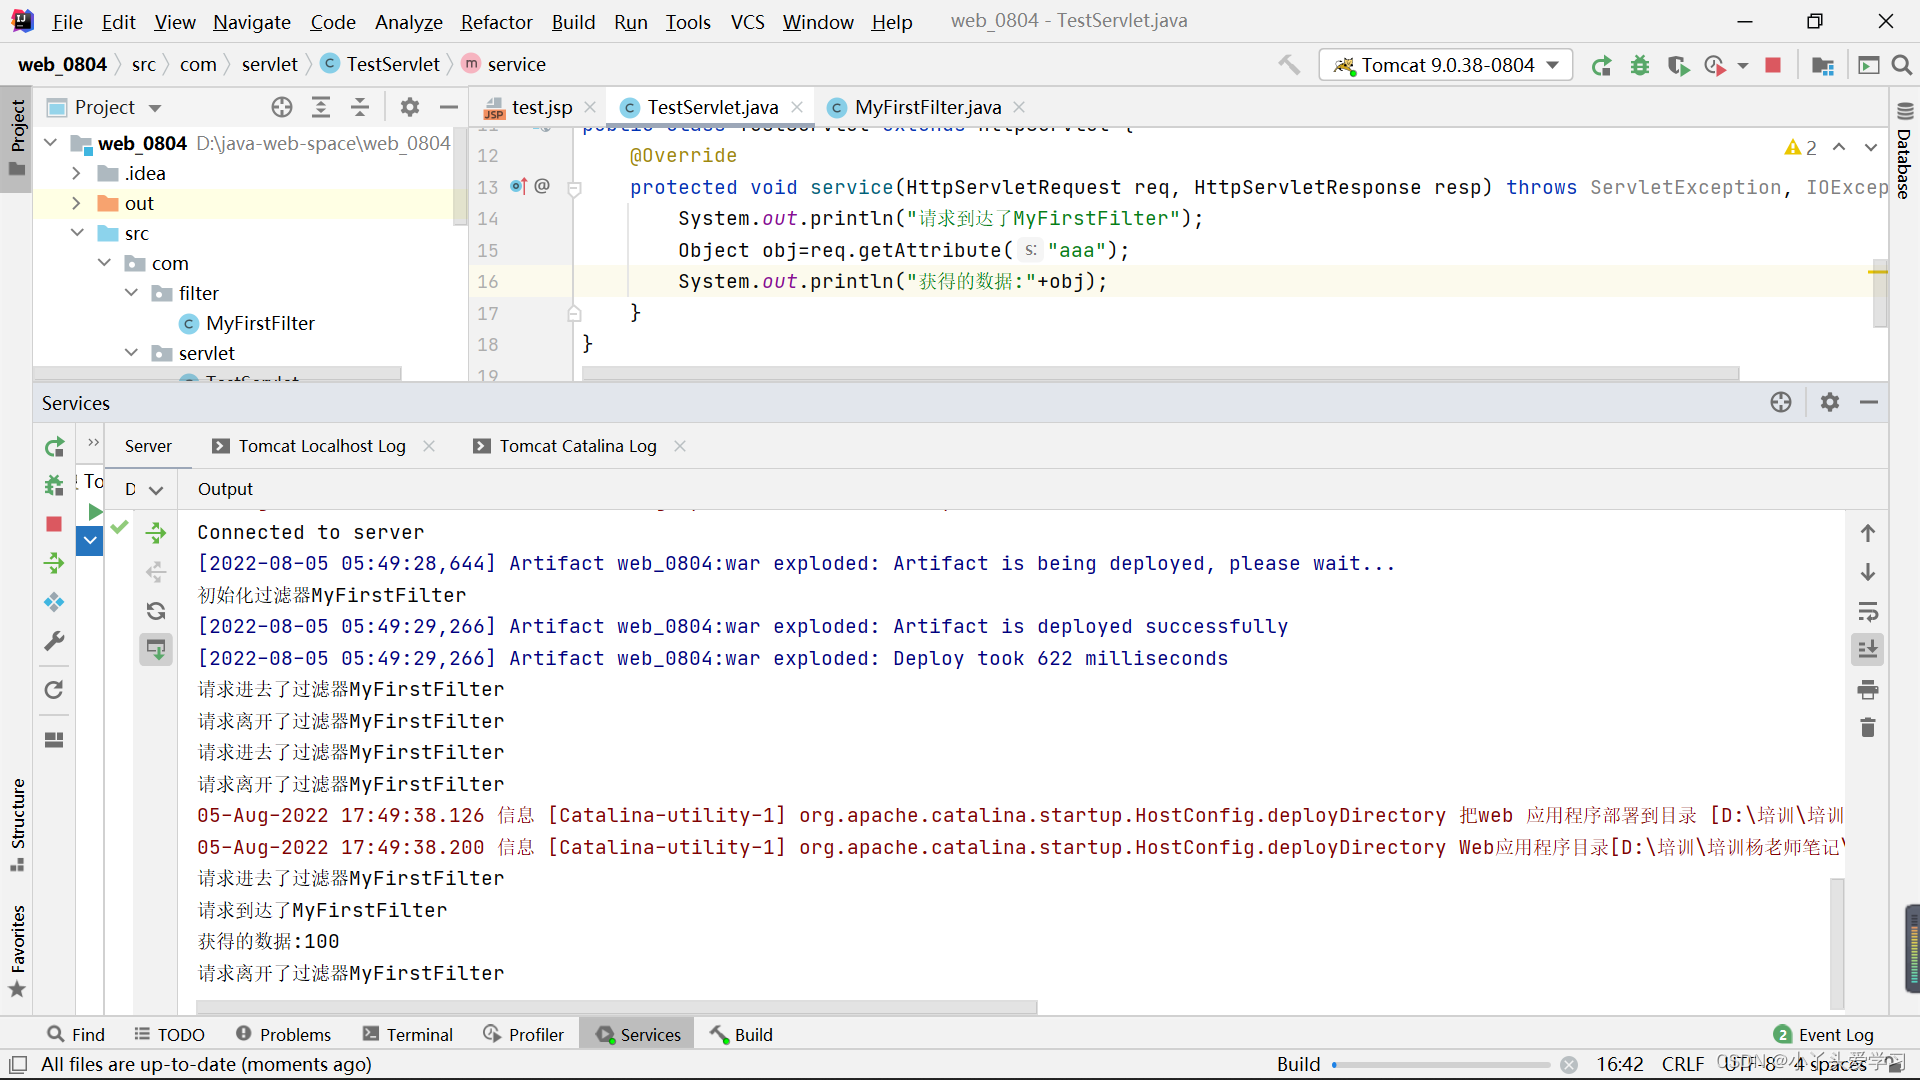Go to next highlighted warning arrow

[x=1870, y=148]
